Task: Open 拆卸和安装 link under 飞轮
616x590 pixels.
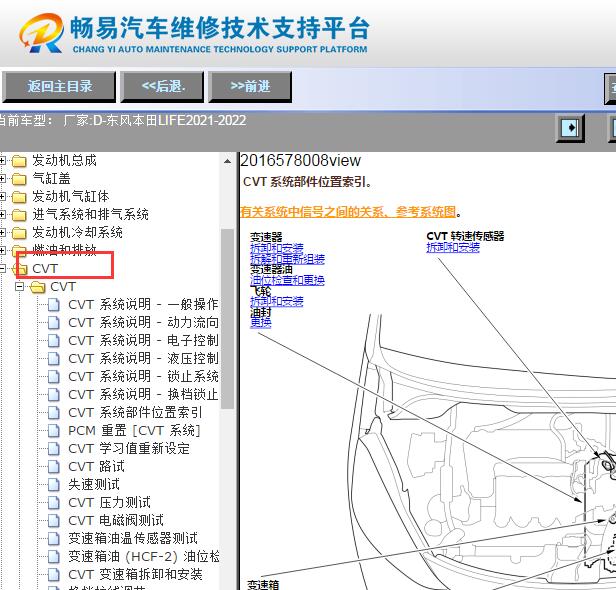Action: click(277, 302)
